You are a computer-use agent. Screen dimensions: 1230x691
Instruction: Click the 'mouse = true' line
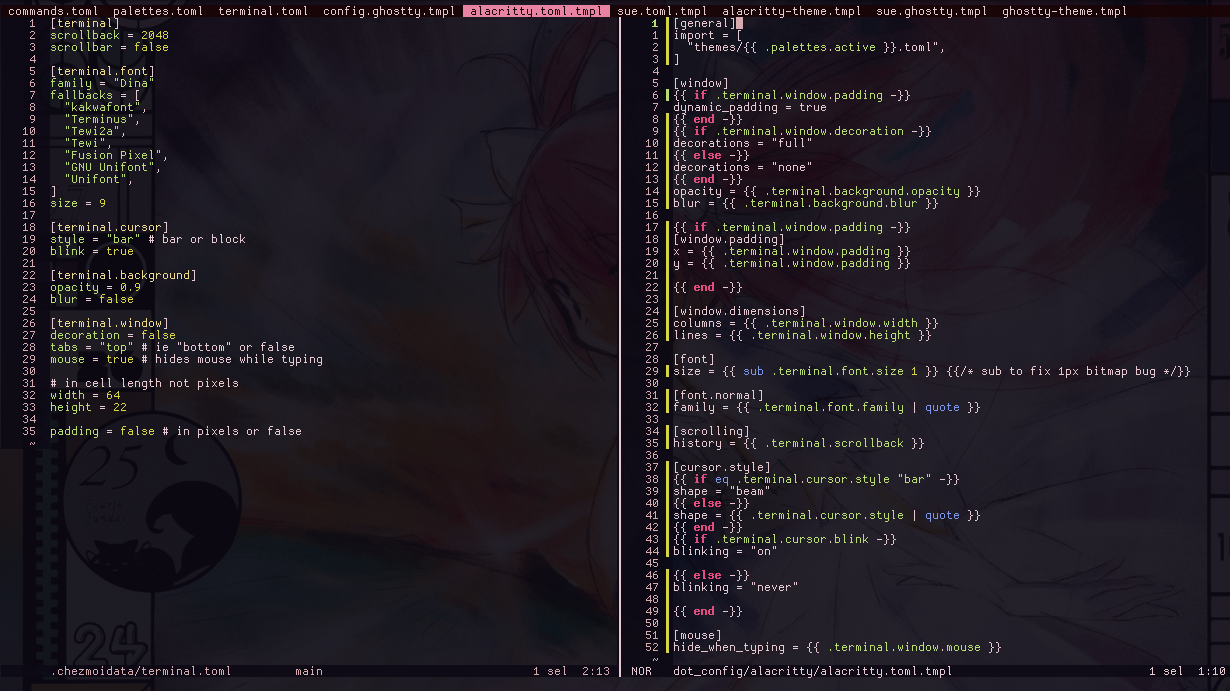pos(186,359)
